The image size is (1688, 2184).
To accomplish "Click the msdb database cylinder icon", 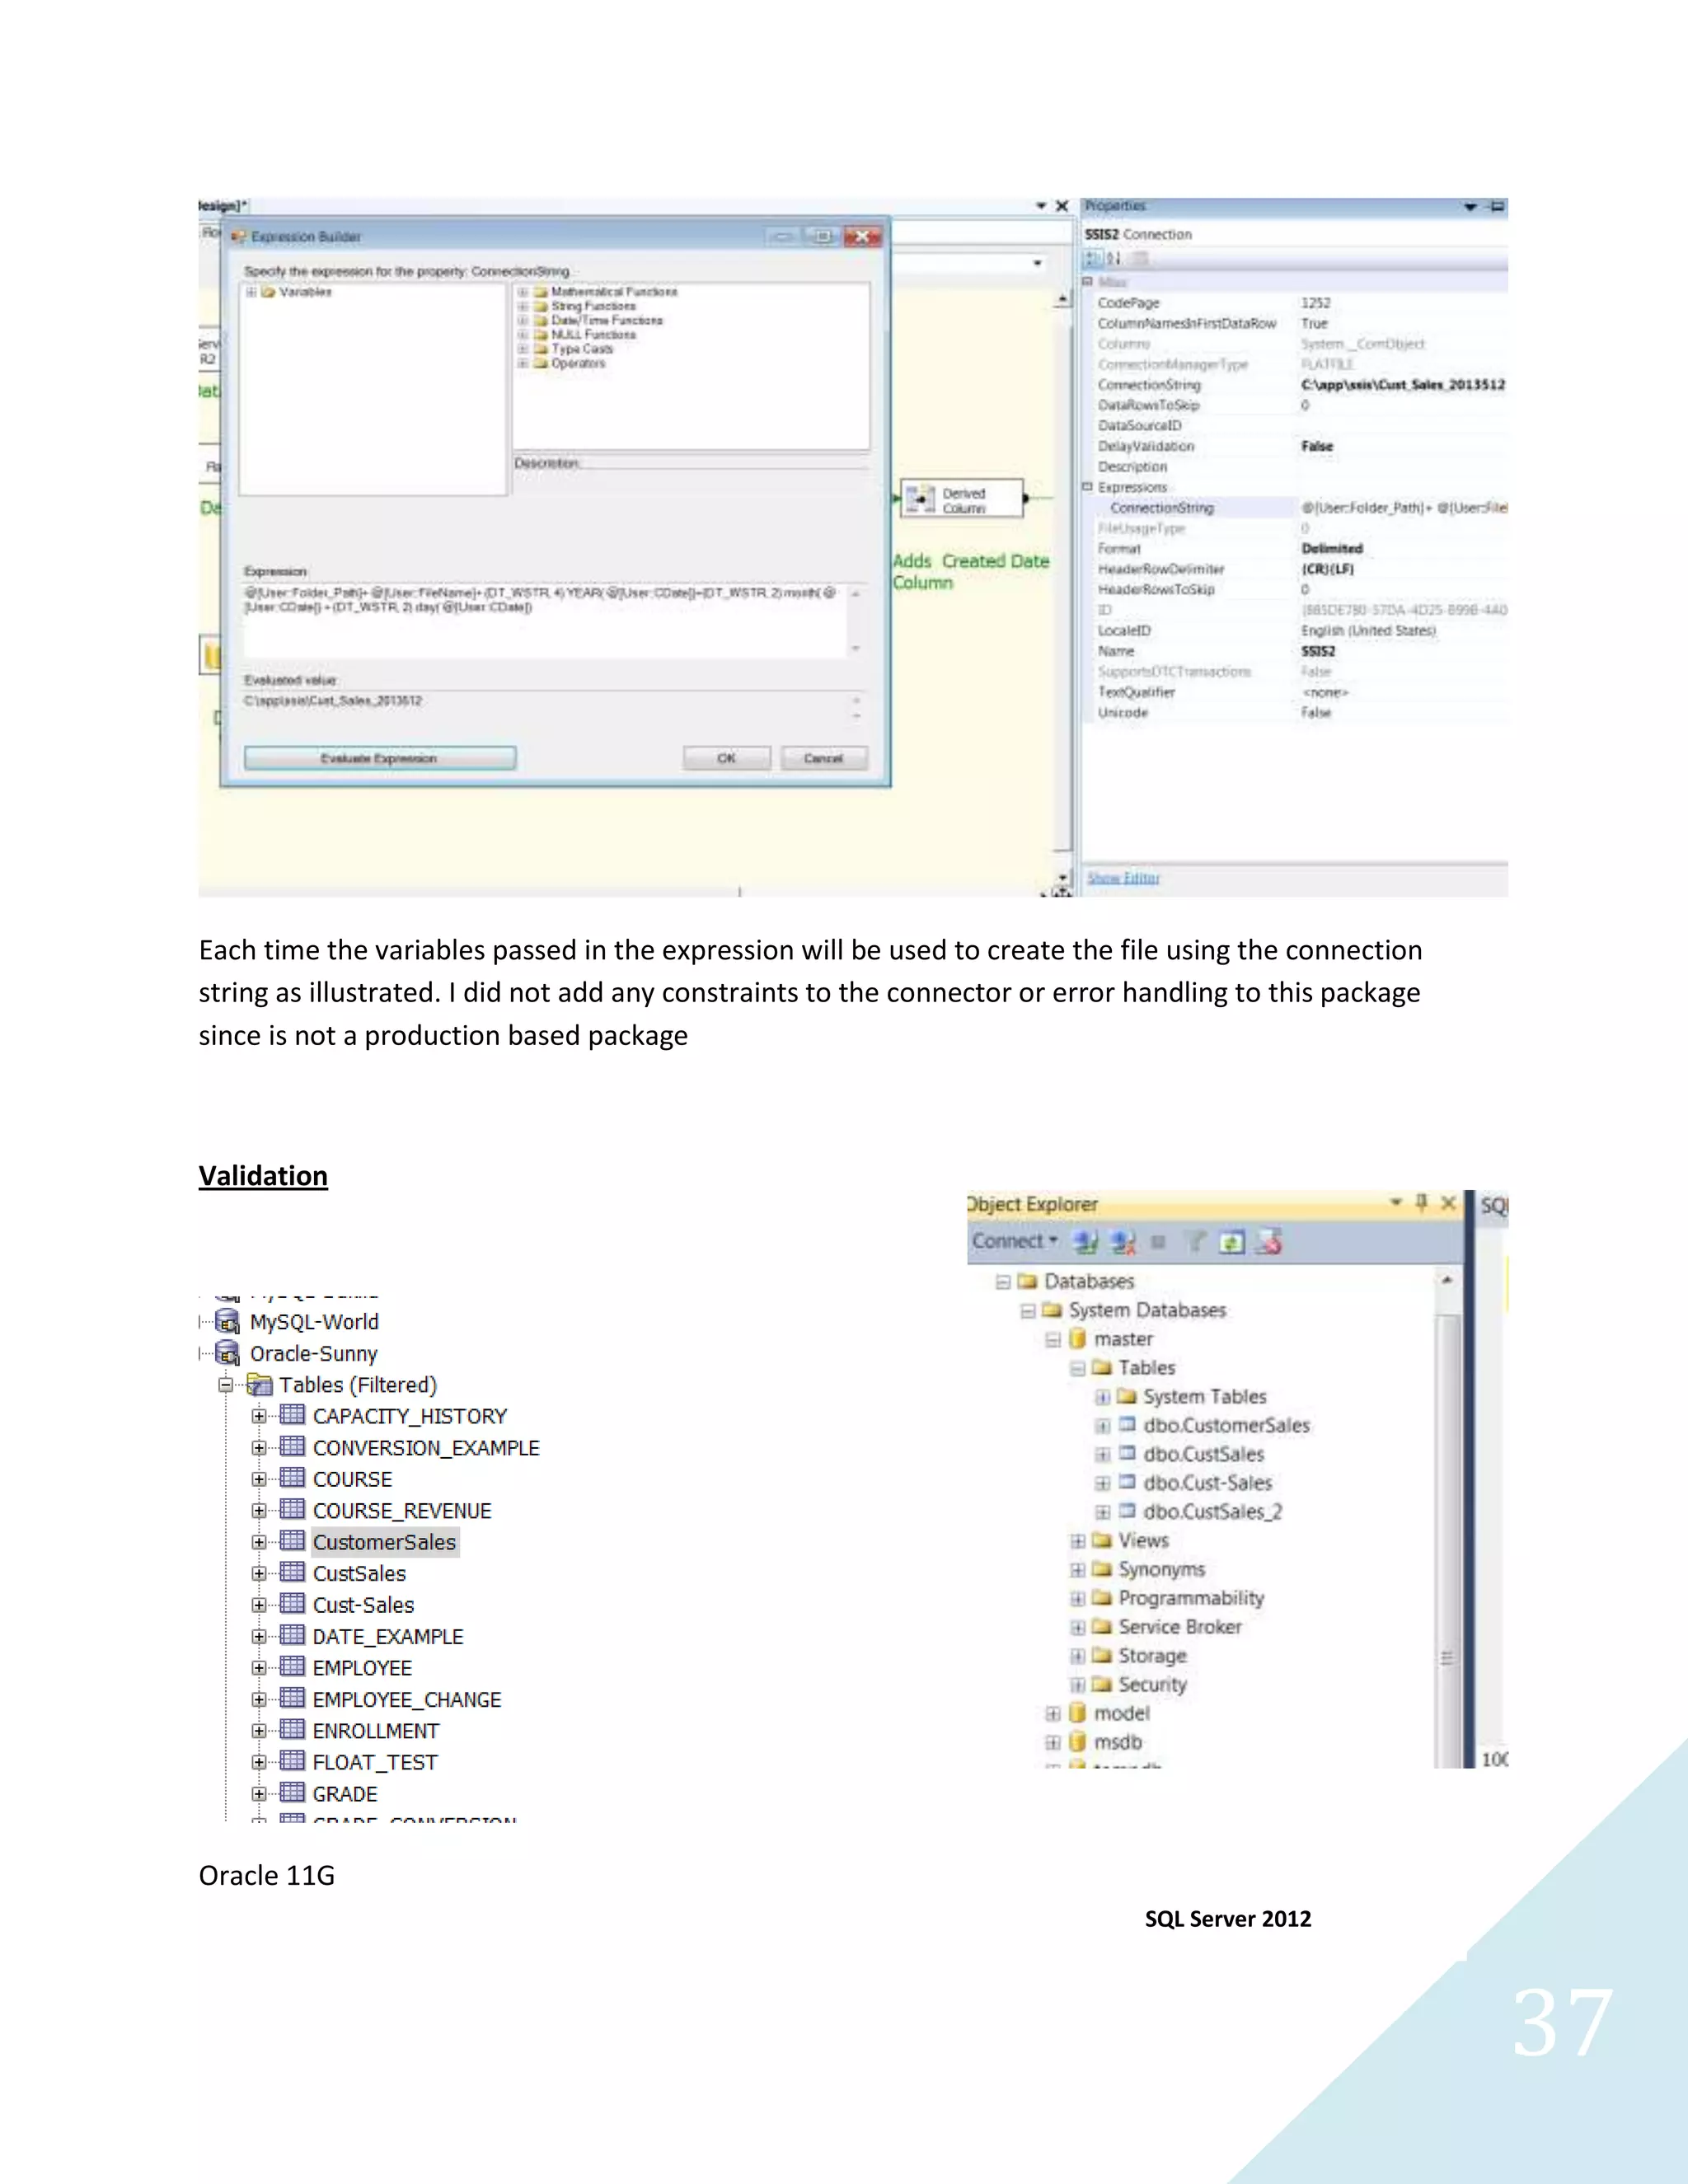I will 1077,1741.
